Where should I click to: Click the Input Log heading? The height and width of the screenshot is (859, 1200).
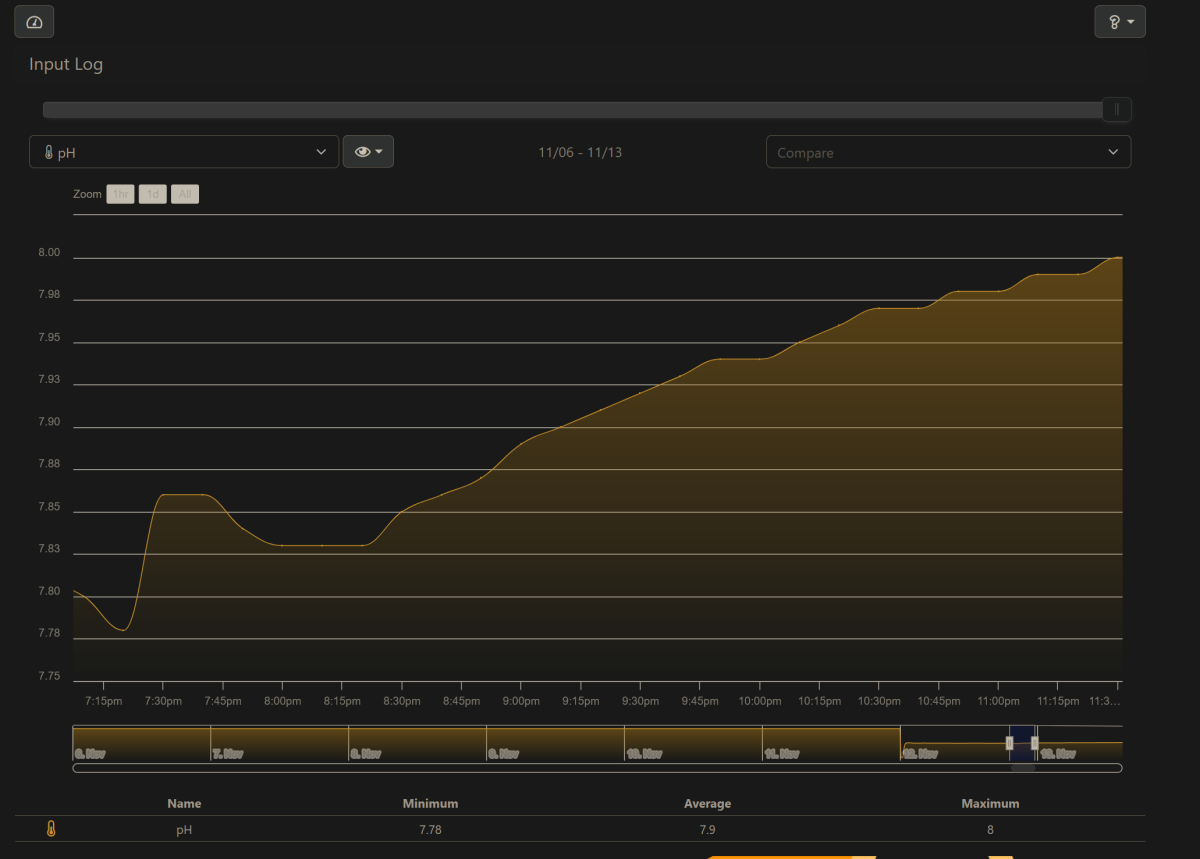(x=66, y=64)
